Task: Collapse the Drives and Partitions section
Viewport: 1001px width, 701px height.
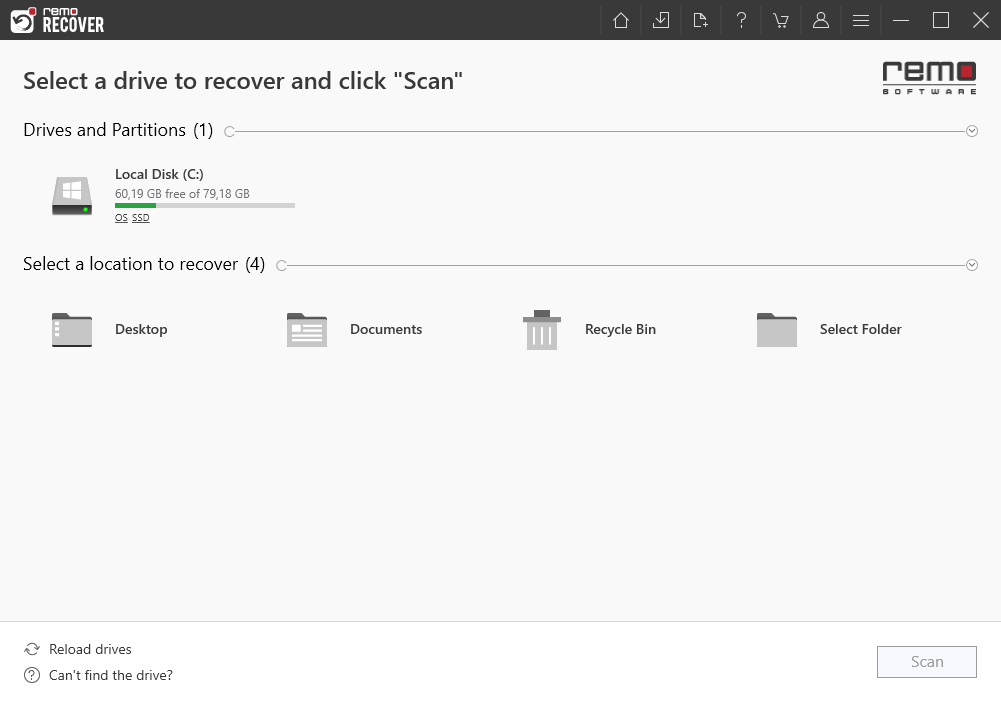Action: pyautogui.click(x=970, y=130)
